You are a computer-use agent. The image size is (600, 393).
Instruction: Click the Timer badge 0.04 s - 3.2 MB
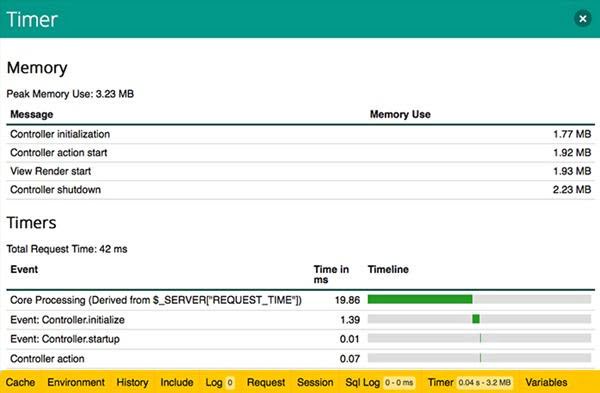[x=484, y=382]
